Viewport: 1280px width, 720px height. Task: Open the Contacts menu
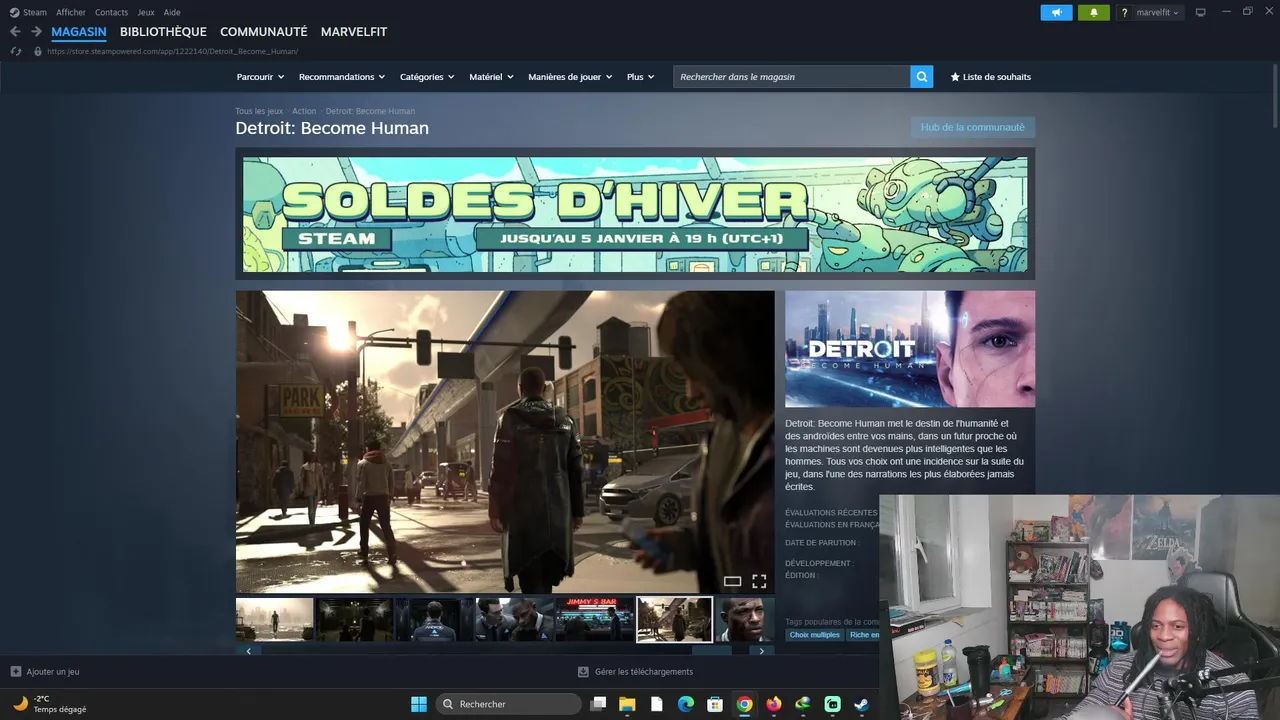[111, 12]
